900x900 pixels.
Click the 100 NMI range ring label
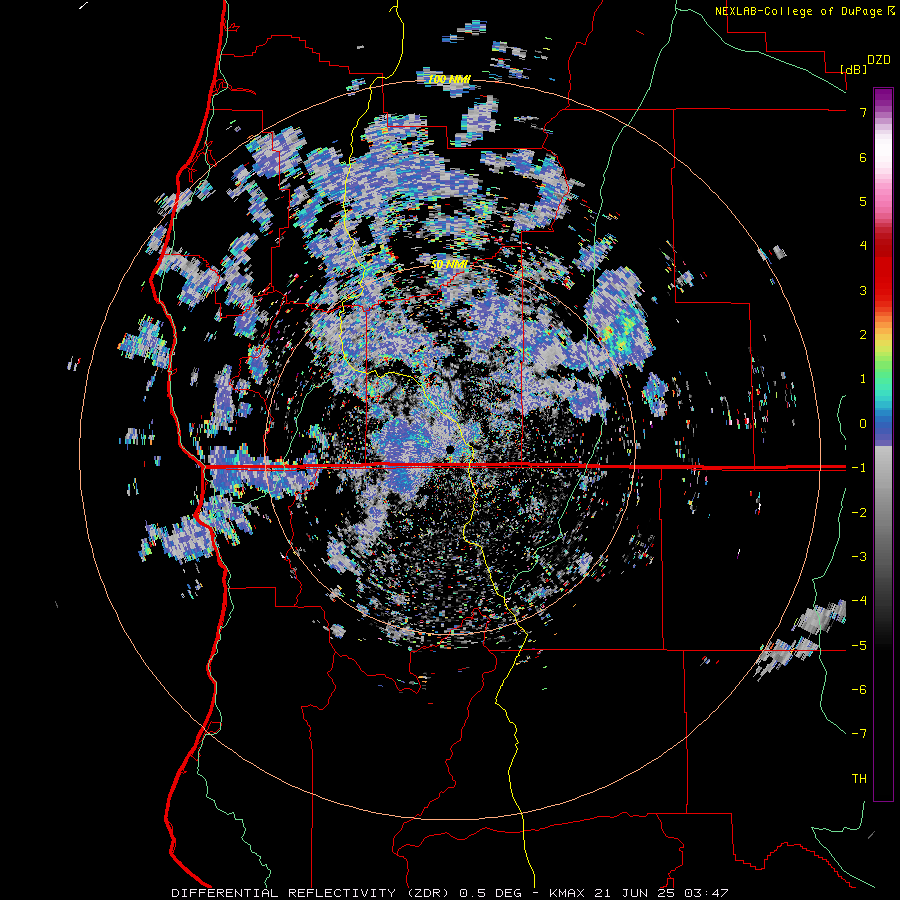click(x=449, y=79)
